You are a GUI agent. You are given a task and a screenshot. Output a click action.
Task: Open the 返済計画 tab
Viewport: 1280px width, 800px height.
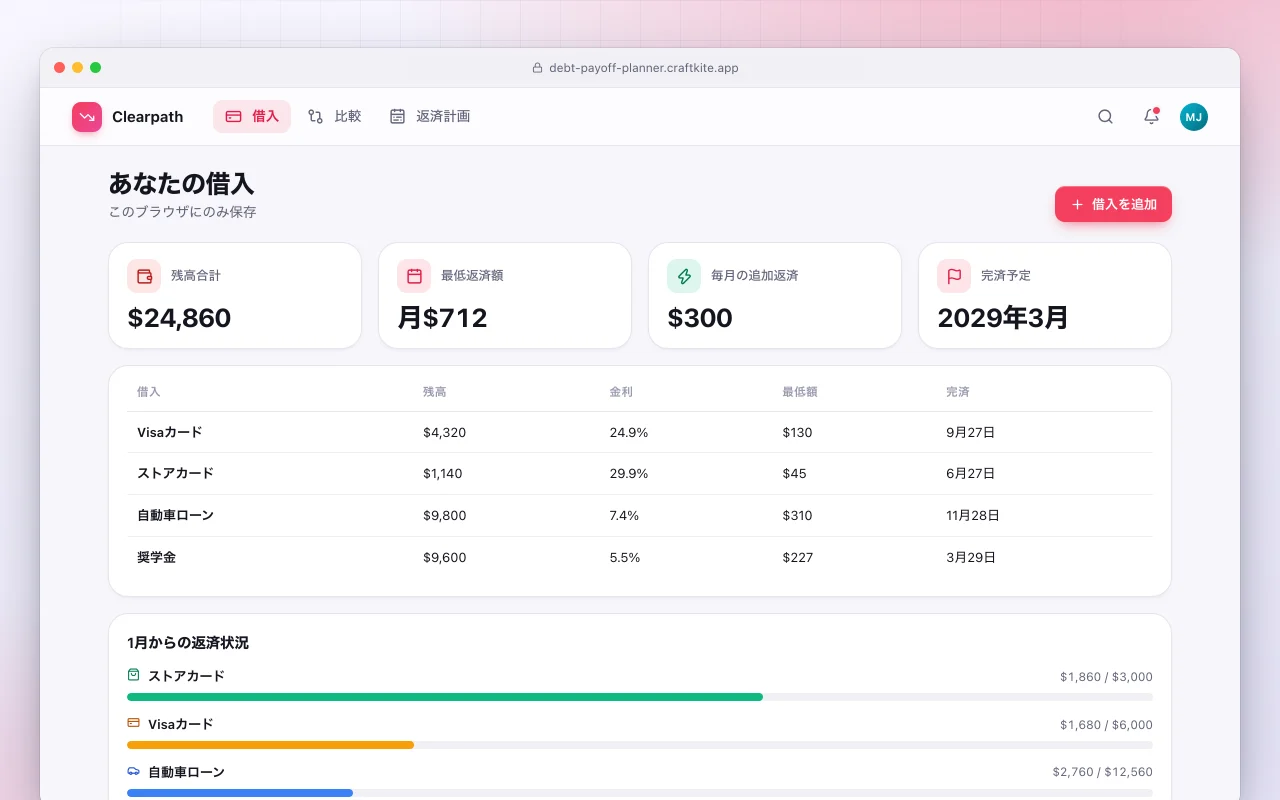click(x=430, y=116)
